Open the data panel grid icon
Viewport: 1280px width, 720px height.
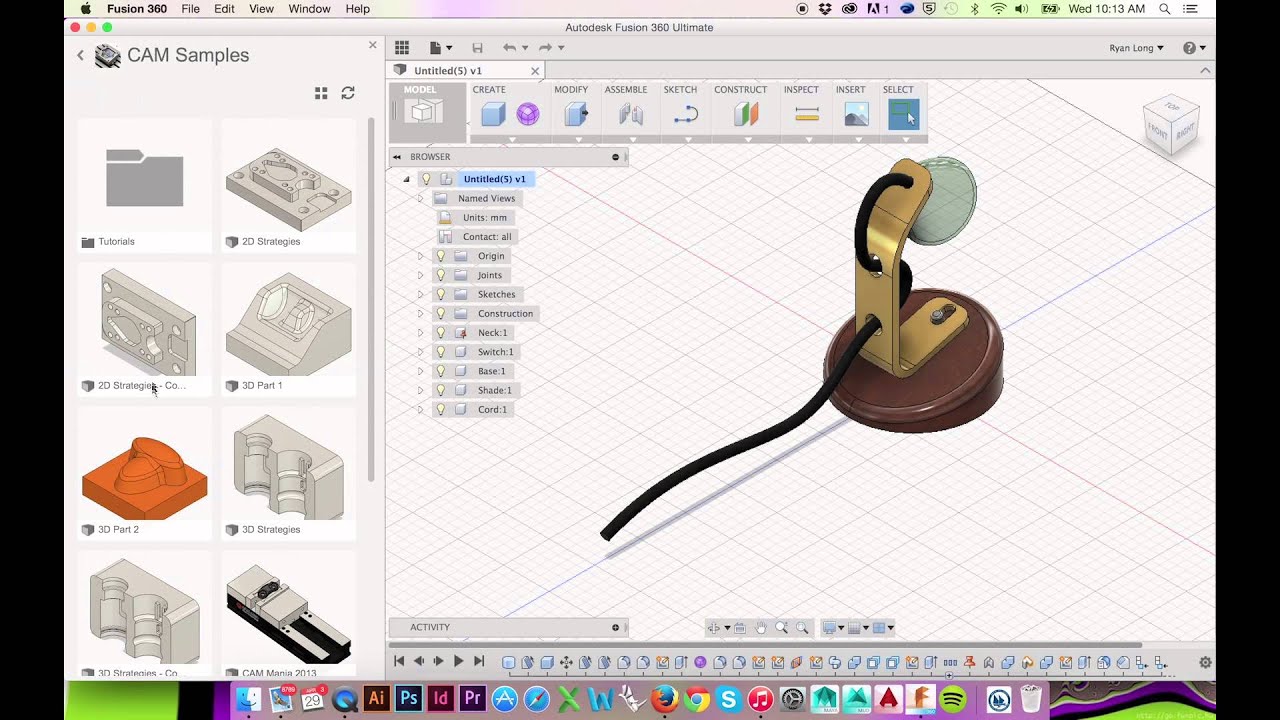coord(402,47)
